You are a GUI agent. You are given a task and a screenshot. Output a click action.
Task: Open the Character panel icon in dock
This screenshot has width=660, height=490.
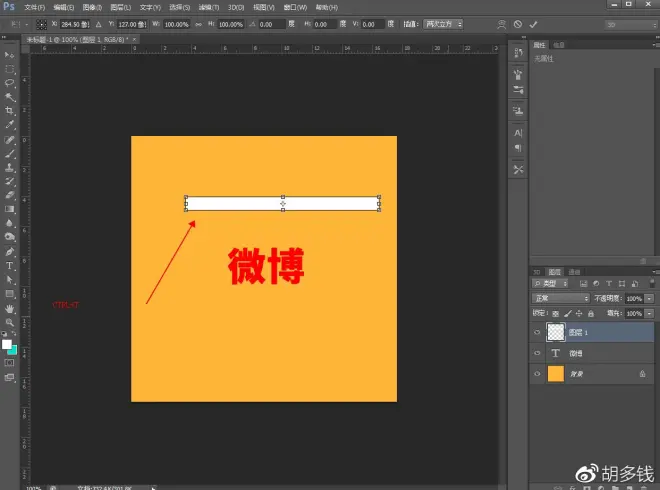[x=518, y=133]
